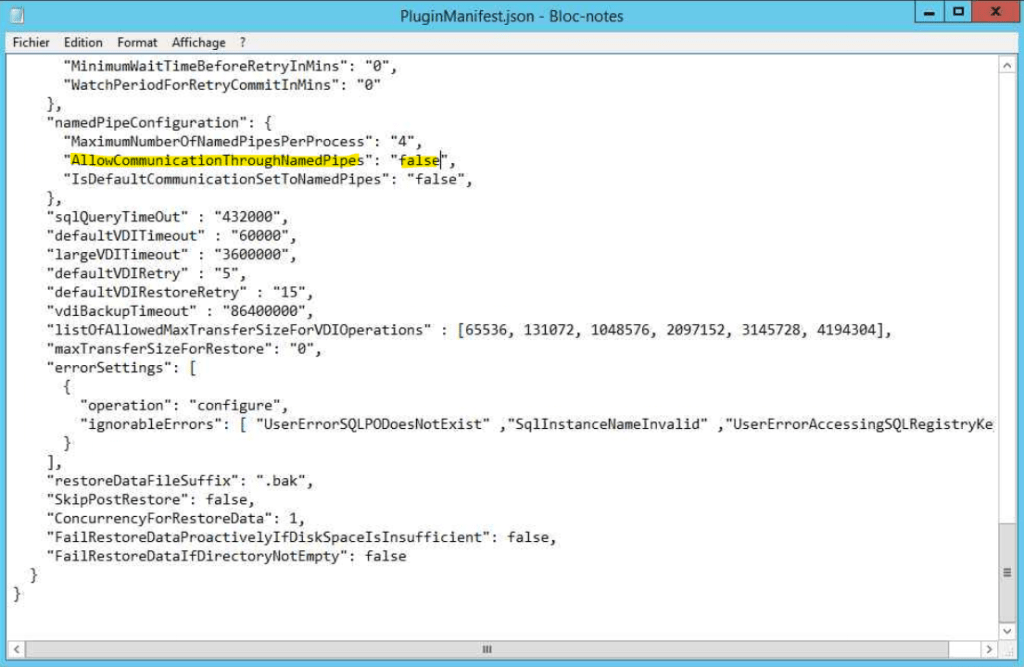Open the ? help menu

pyautogui.click(x=242, y=43)
